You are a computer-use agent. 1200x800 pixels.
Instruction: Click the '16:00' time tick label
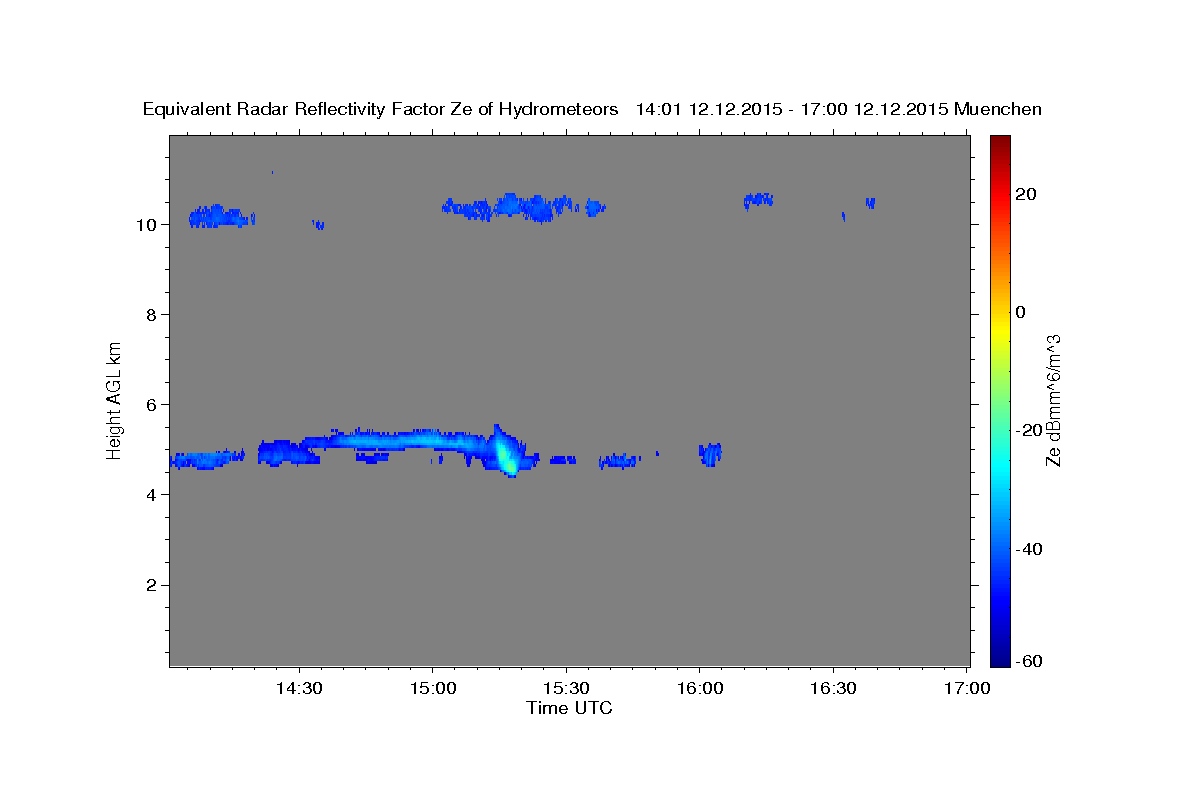[700, 688]
